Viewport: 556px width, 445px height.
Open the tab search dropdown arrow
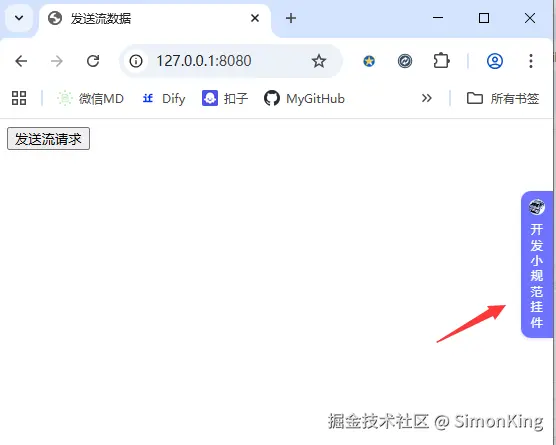19,18
